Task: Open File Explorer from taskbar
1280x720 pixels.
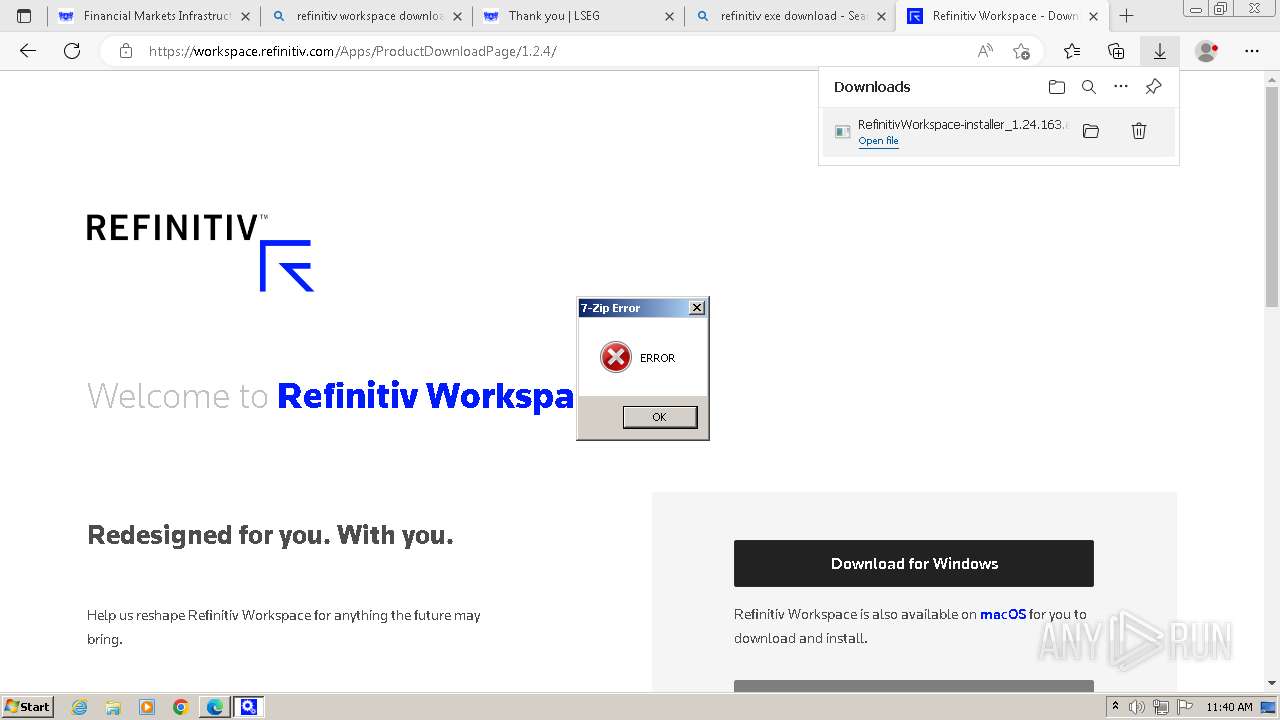Action: point(113,707)
